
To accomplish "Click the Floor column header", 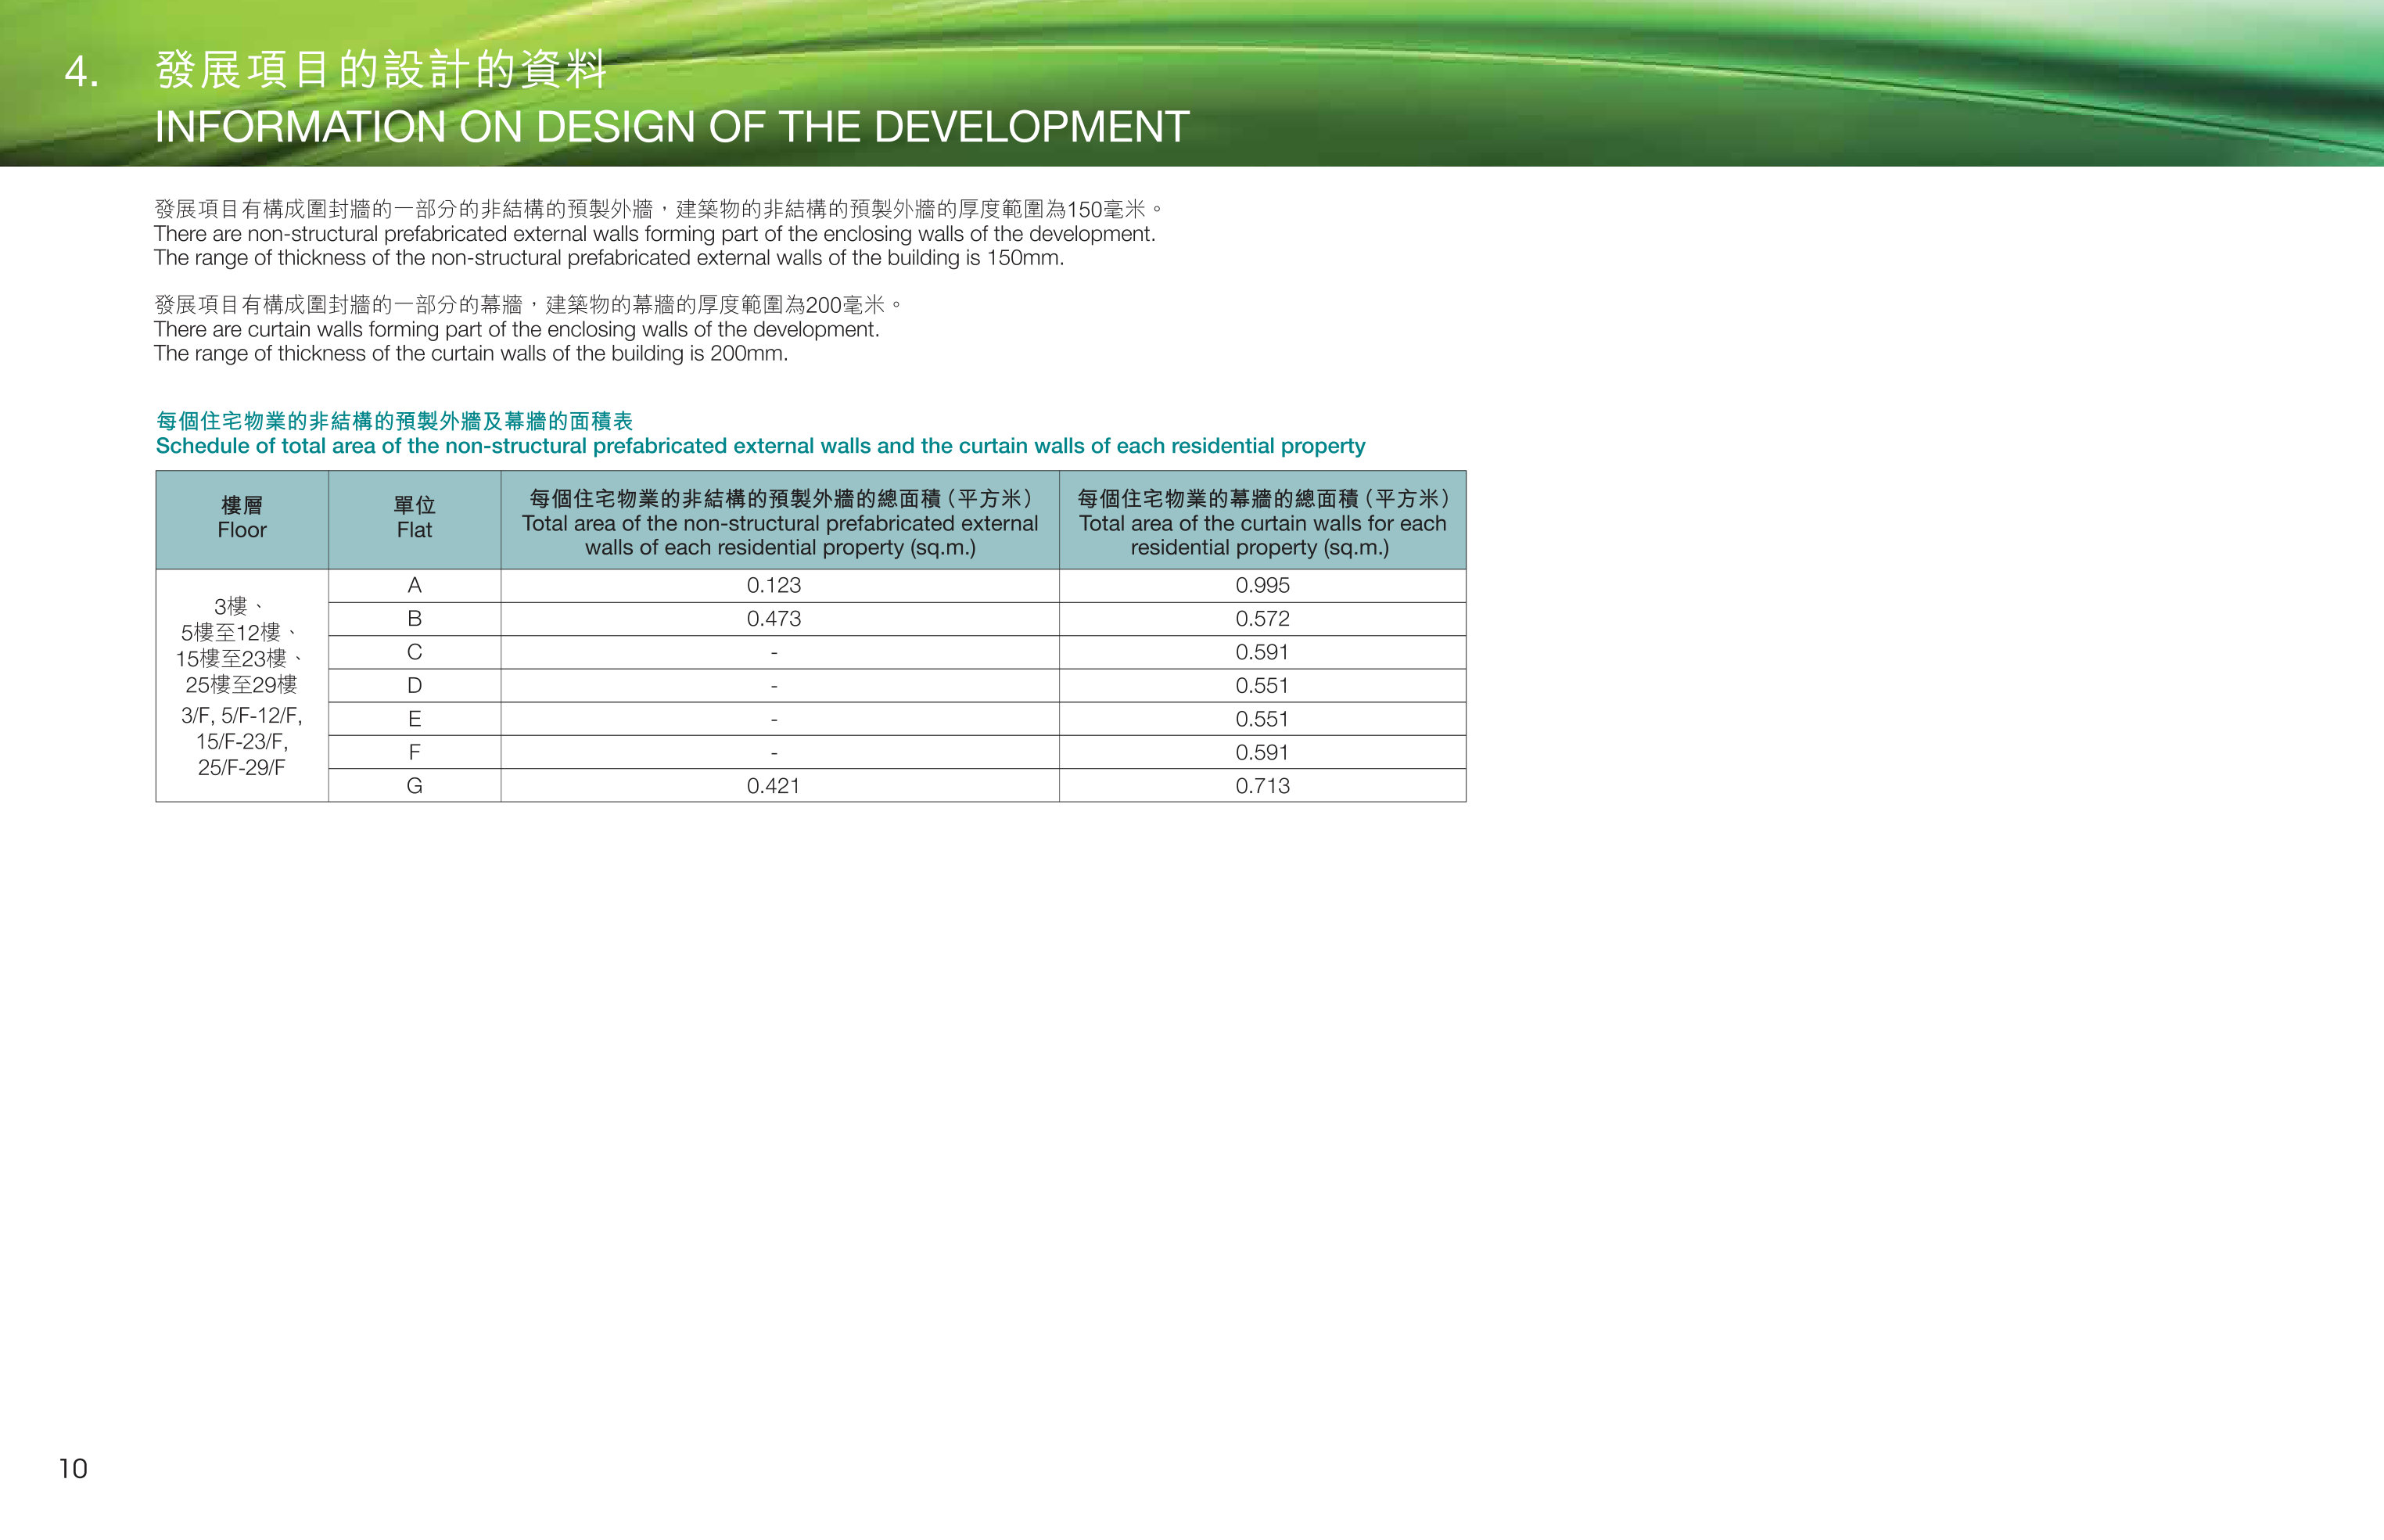I will (x=242, y=519).
